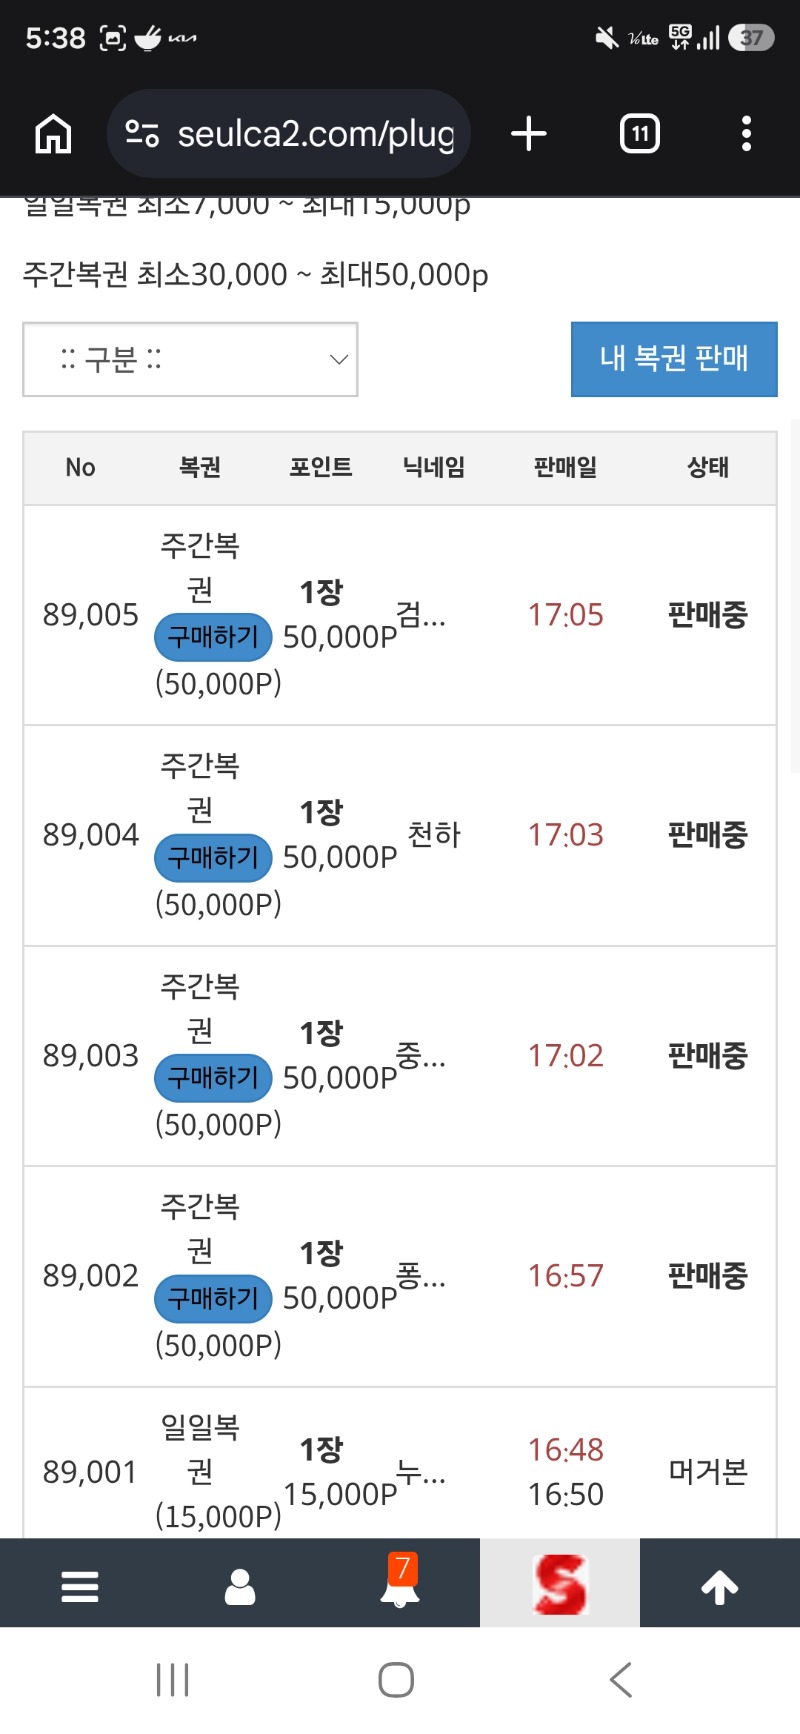
Task: Click the 내 복권 판매 button
Action: click(674, 359)
